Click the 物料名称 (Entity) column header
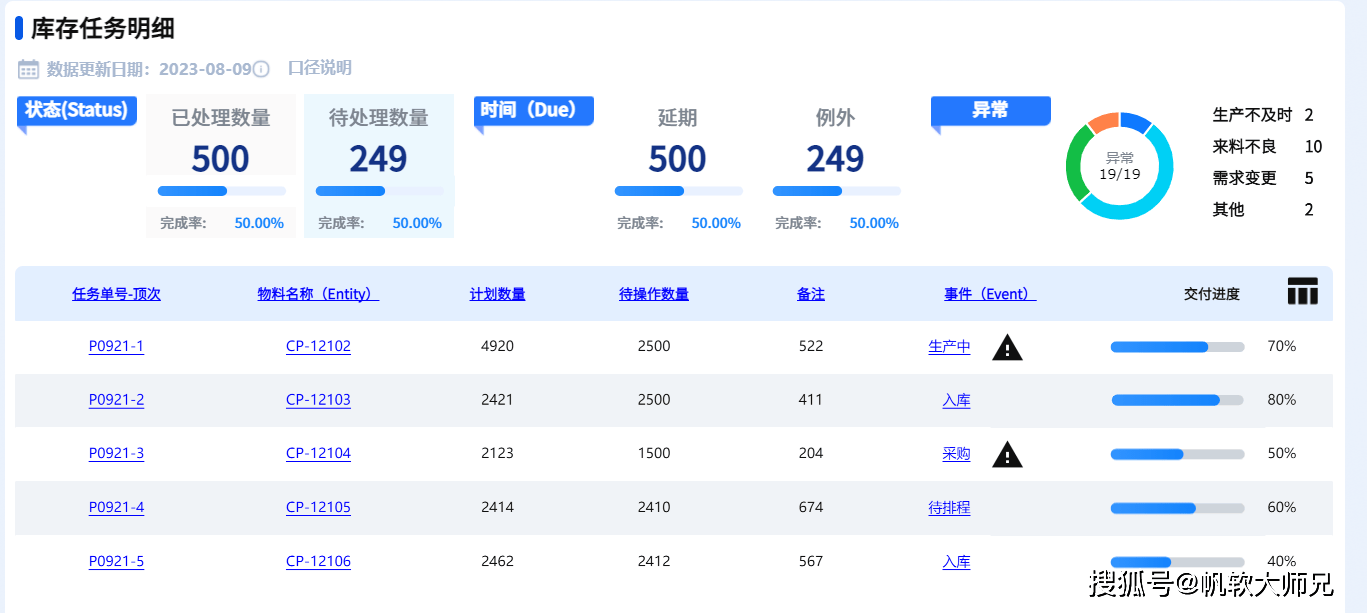 point(318,294)
